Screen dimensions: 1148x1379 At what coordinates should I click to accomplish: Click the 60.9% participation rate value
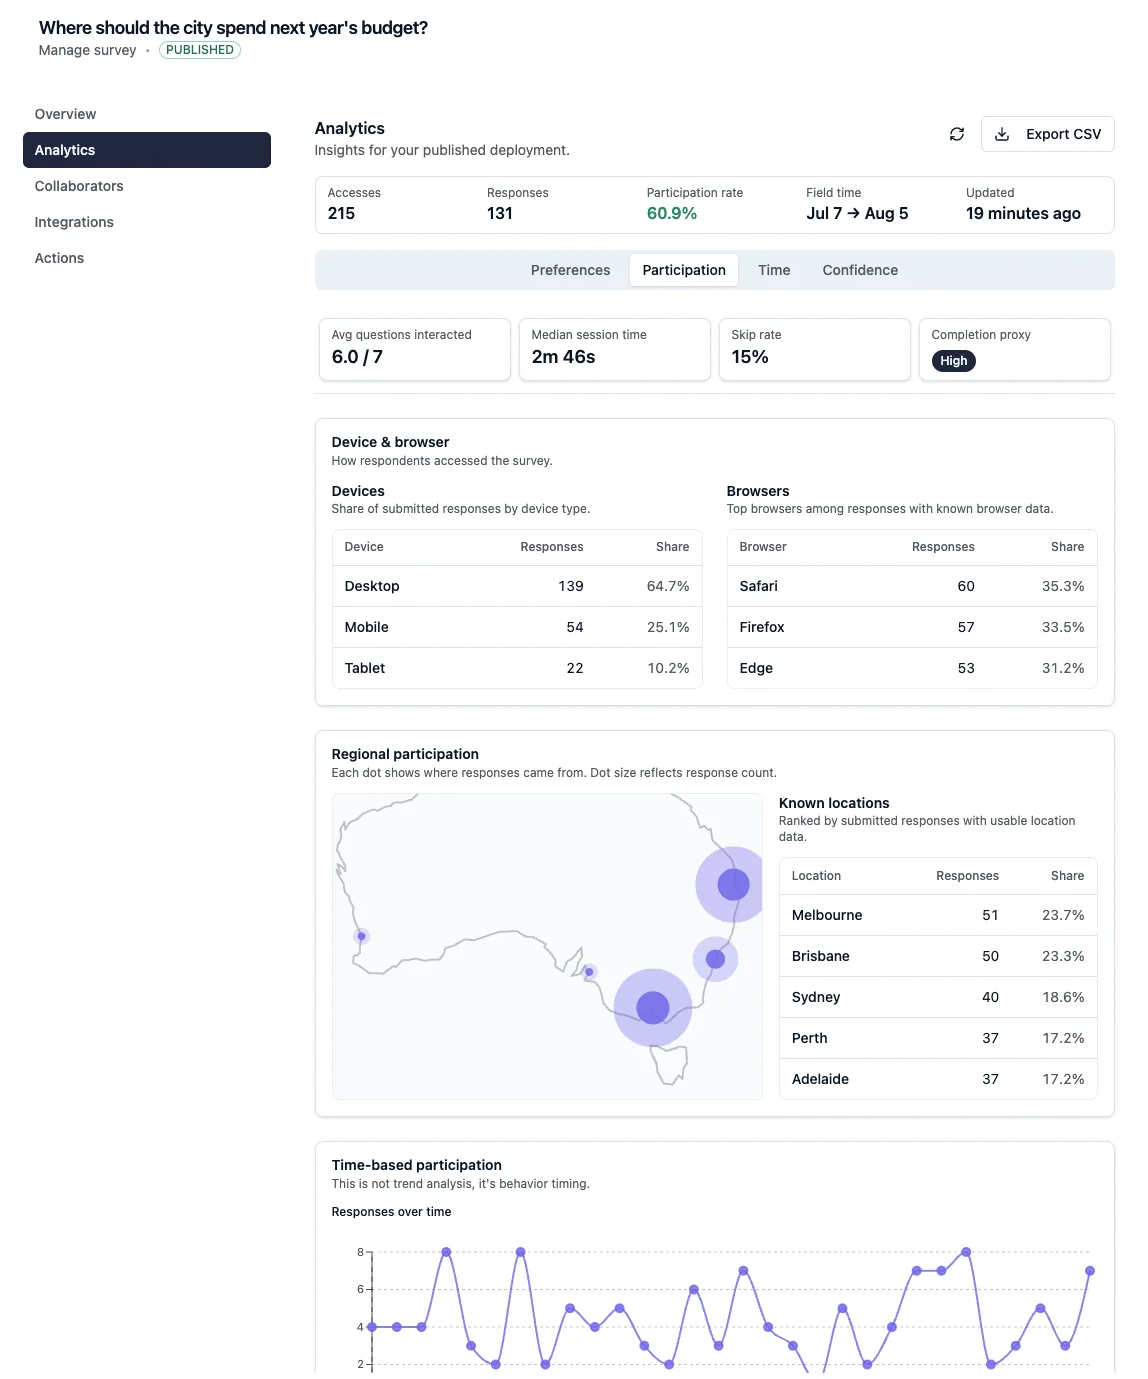coord(672,213)
